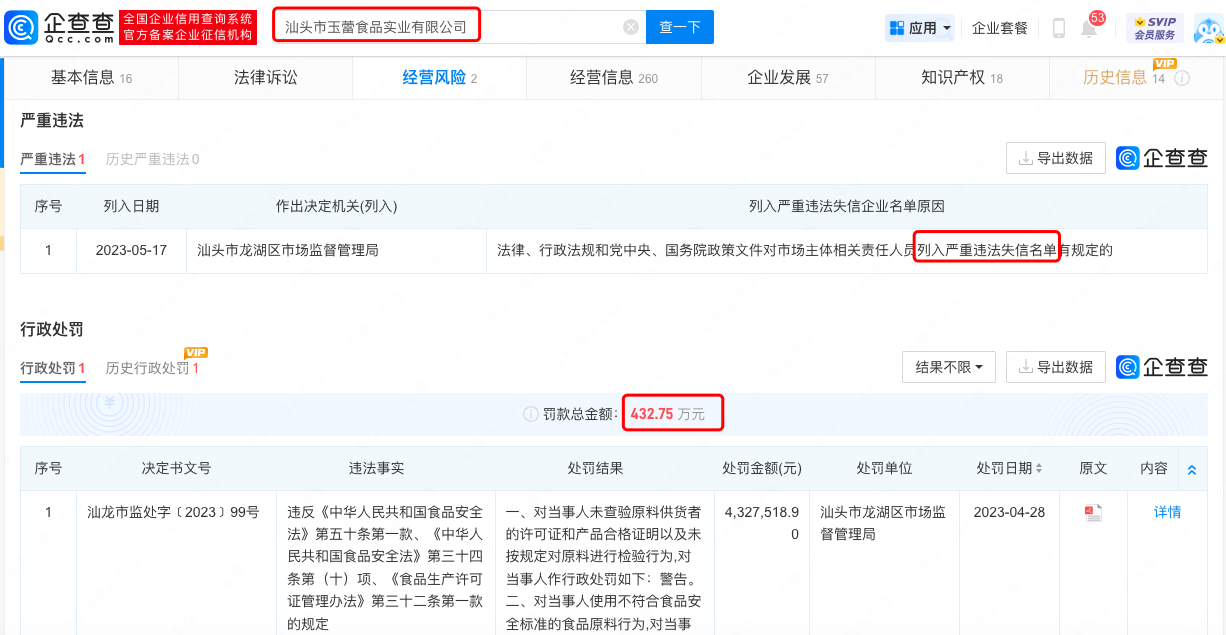1226x635 pixels.
Task: Click the info icon beside 罚款总金额
Action: 531,414
